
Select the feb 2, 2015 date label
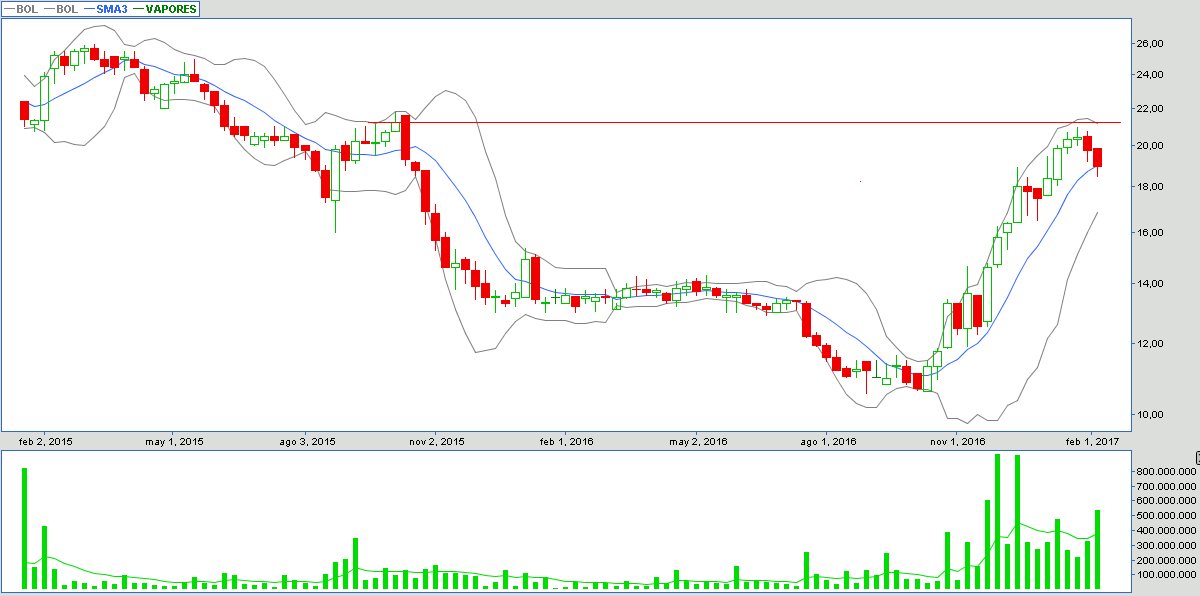pos(46,440)
